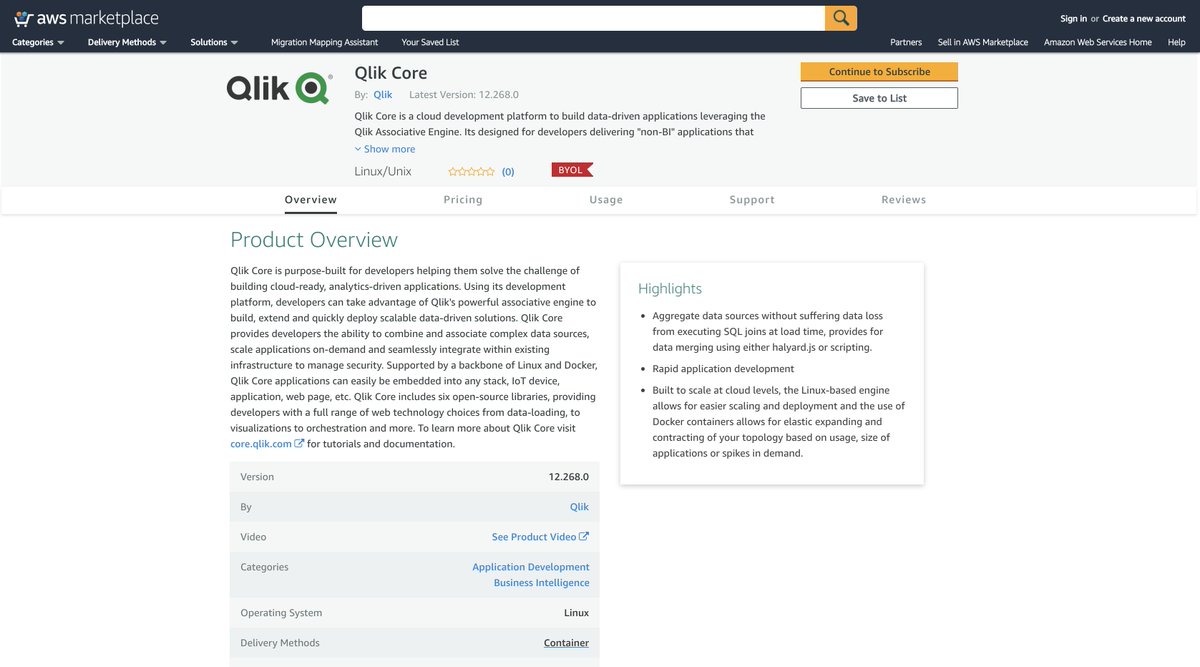Switch to the Pricing tab

(463, 200)
